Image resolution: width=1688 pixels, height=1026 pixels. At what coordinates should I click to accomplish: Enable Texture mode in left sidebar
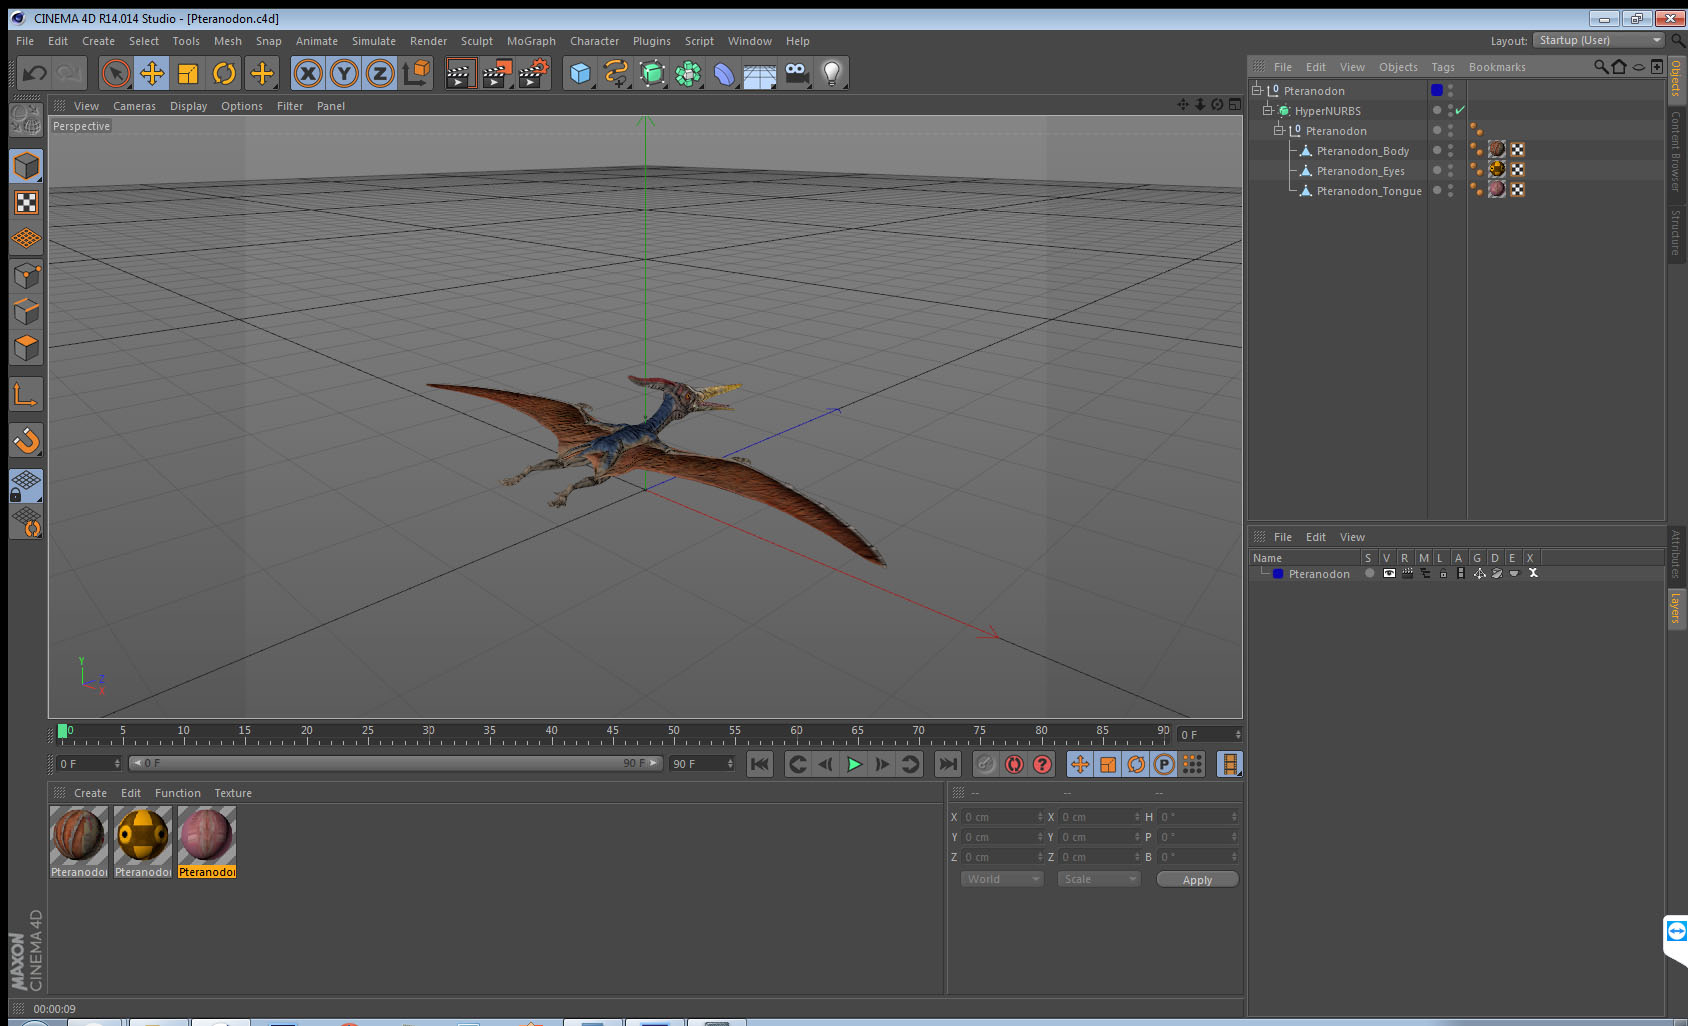click(26, 202)
